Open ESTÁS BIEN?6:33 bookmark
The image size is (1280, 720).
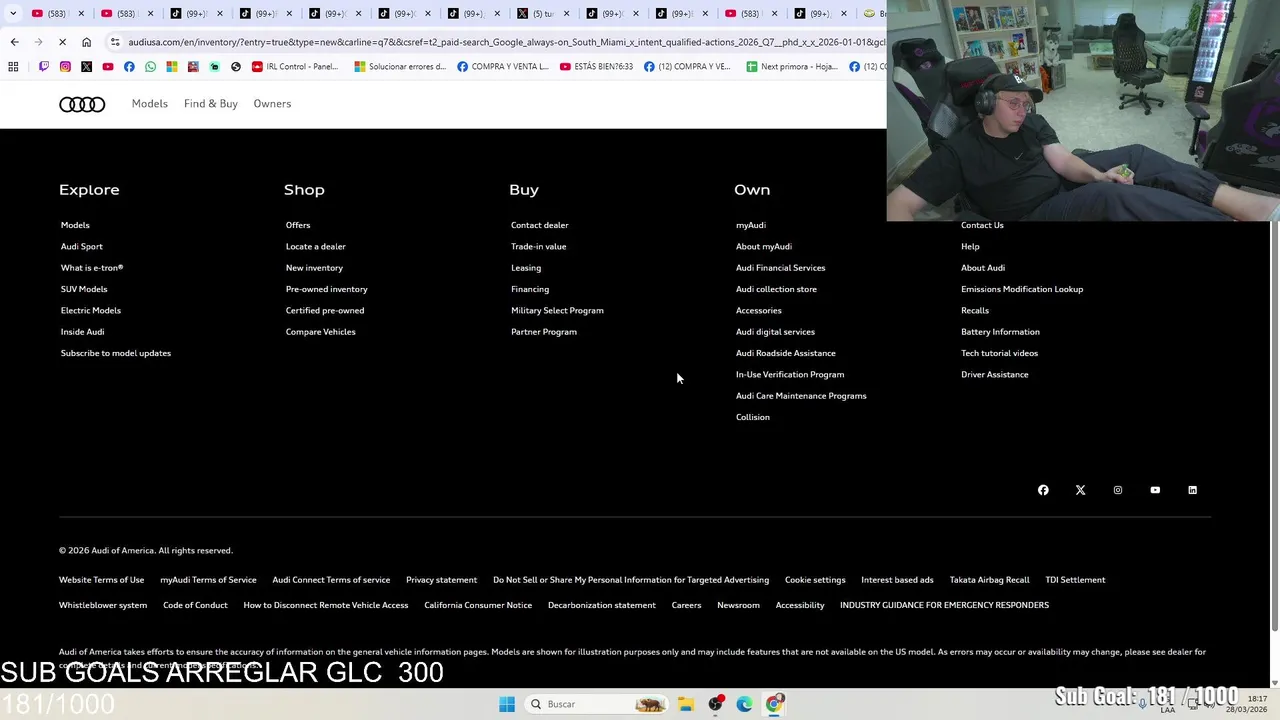(x=597, y=67)
